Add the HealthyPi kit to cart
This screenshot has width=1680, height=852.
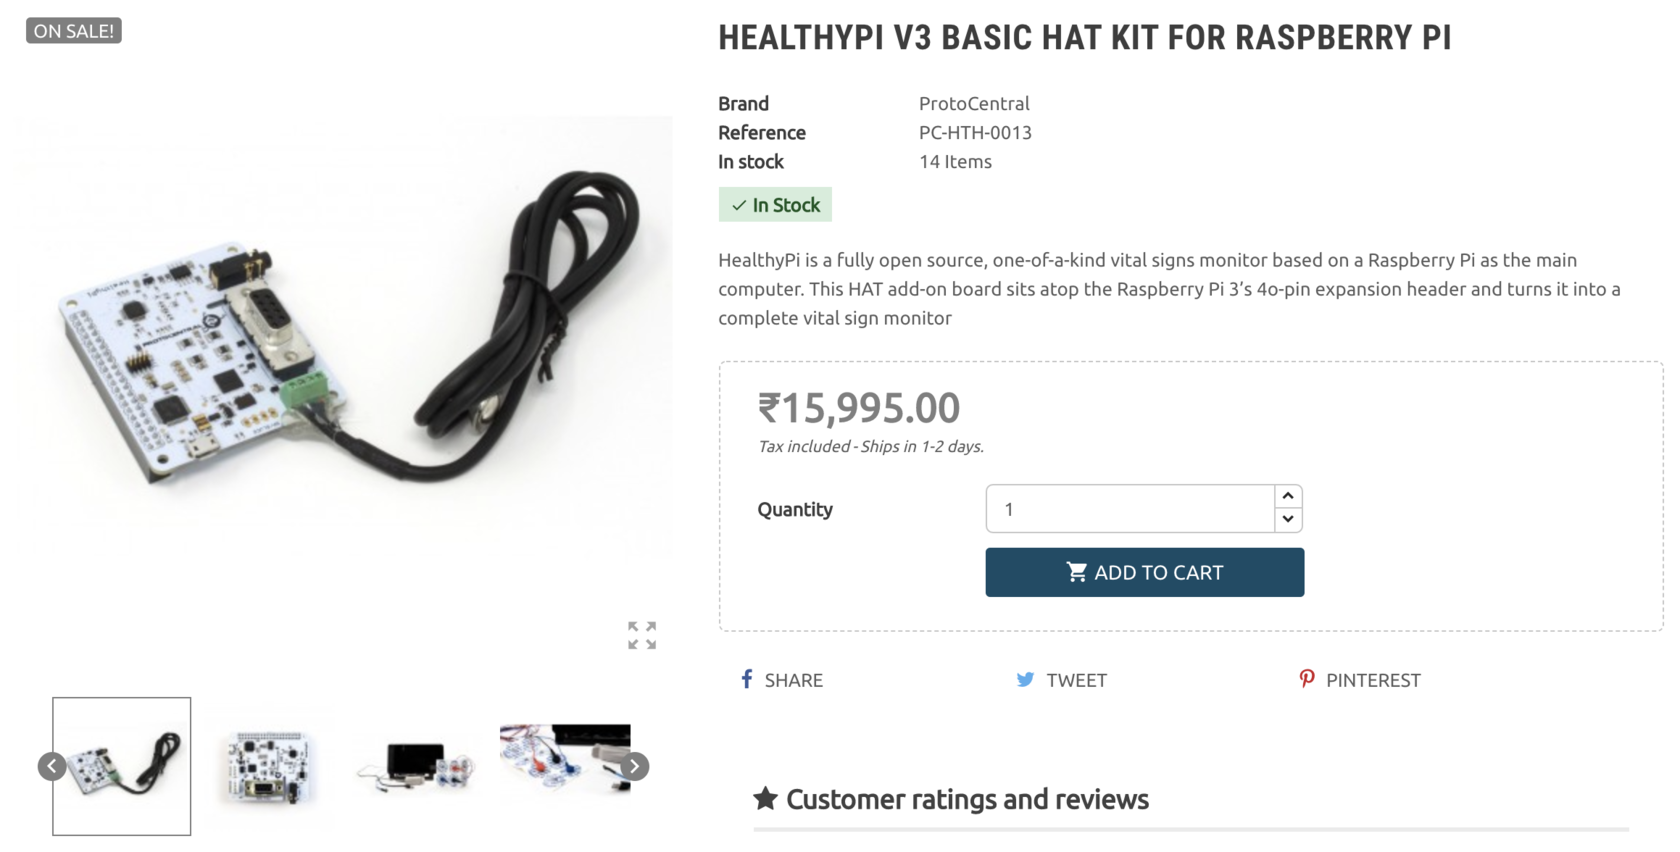click(x=1144, y=572)
